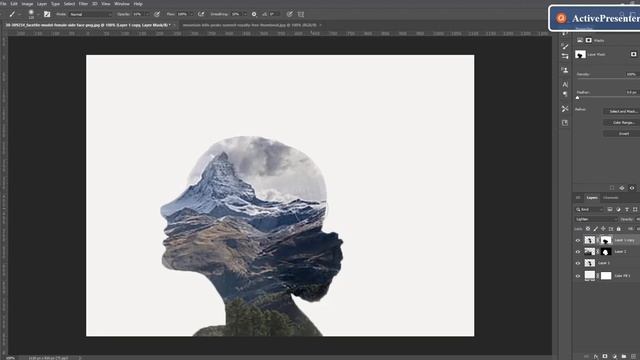Open the File menu
The height and width of the screenshot is (360, 640).
tap(3, 4)
